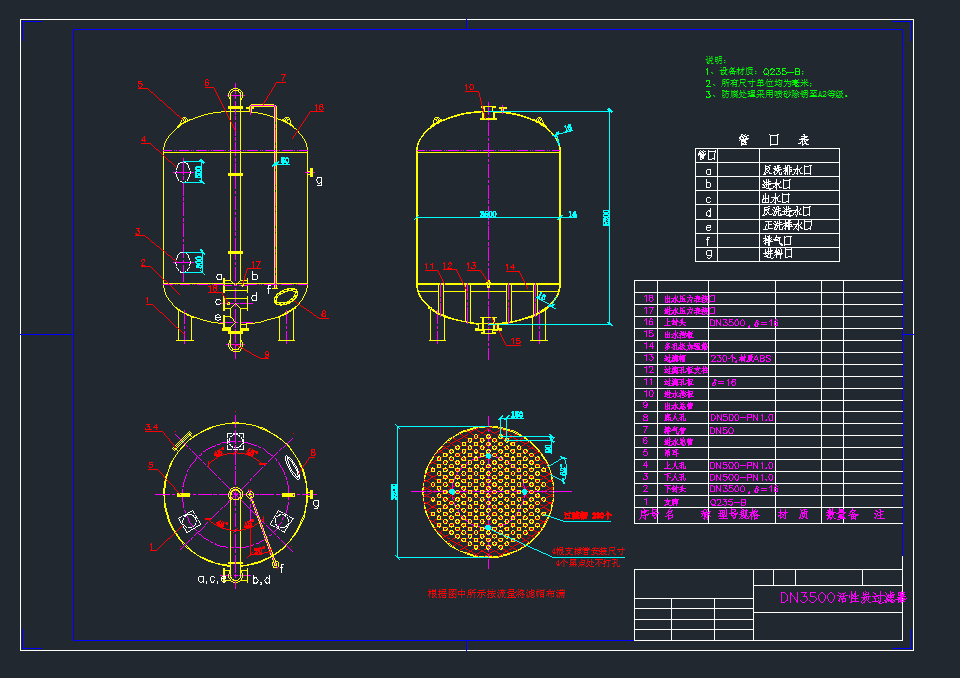Viewport: 960px width, 678px height.
Task: Click the green Q235-B material note
Action: 767,72
